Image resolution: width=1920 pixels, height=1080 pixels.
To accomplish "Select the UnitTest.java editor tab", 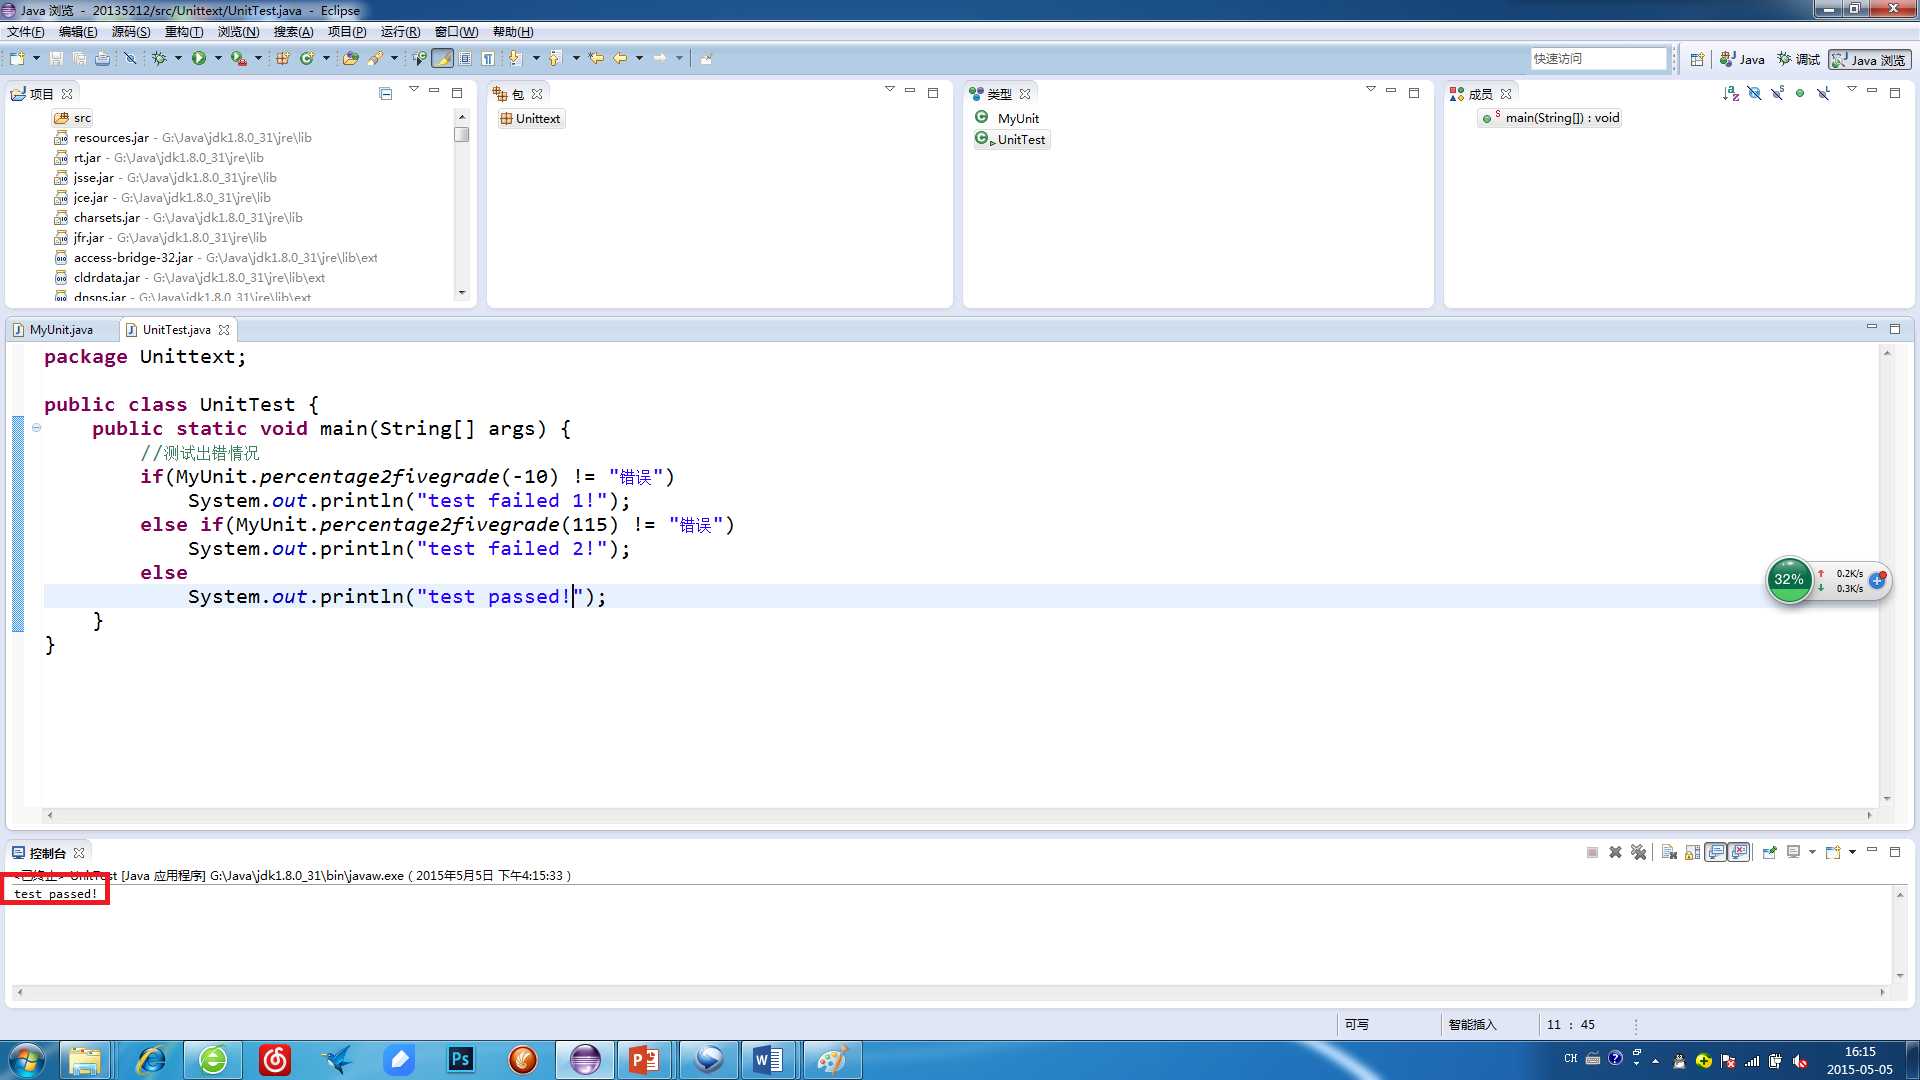I will (x=177, y=330).
